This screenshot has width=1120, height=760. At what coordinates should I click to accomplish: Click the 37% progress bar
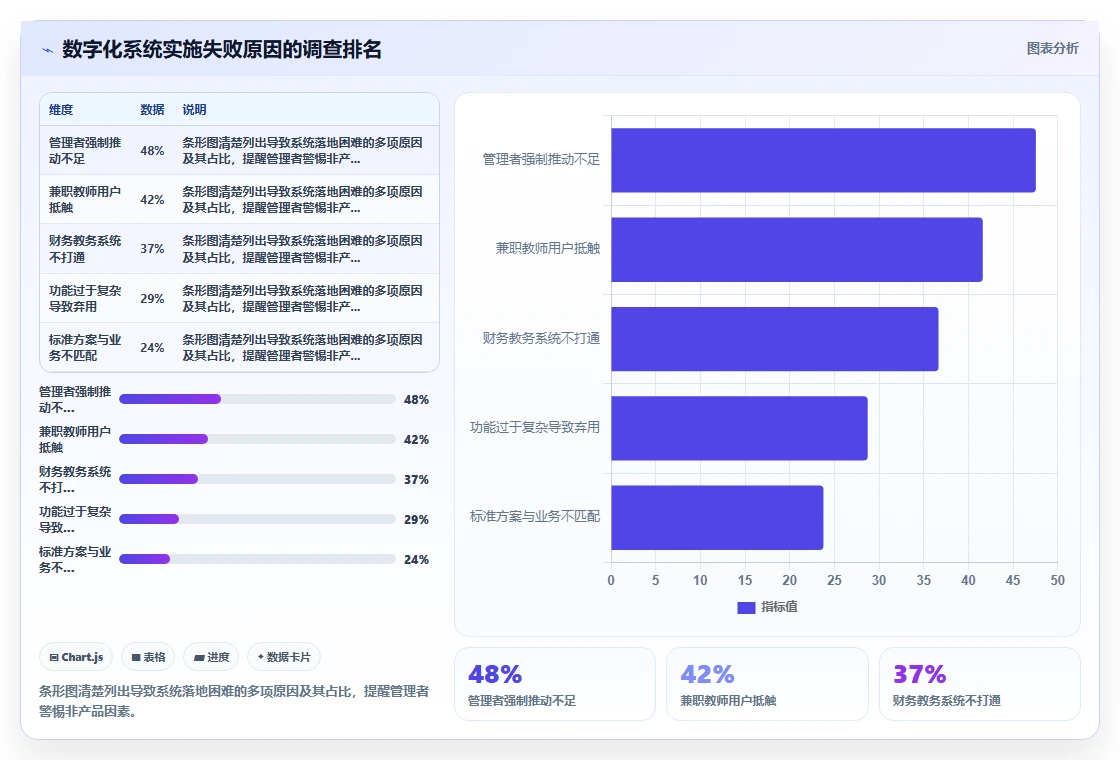click(257, 479)
